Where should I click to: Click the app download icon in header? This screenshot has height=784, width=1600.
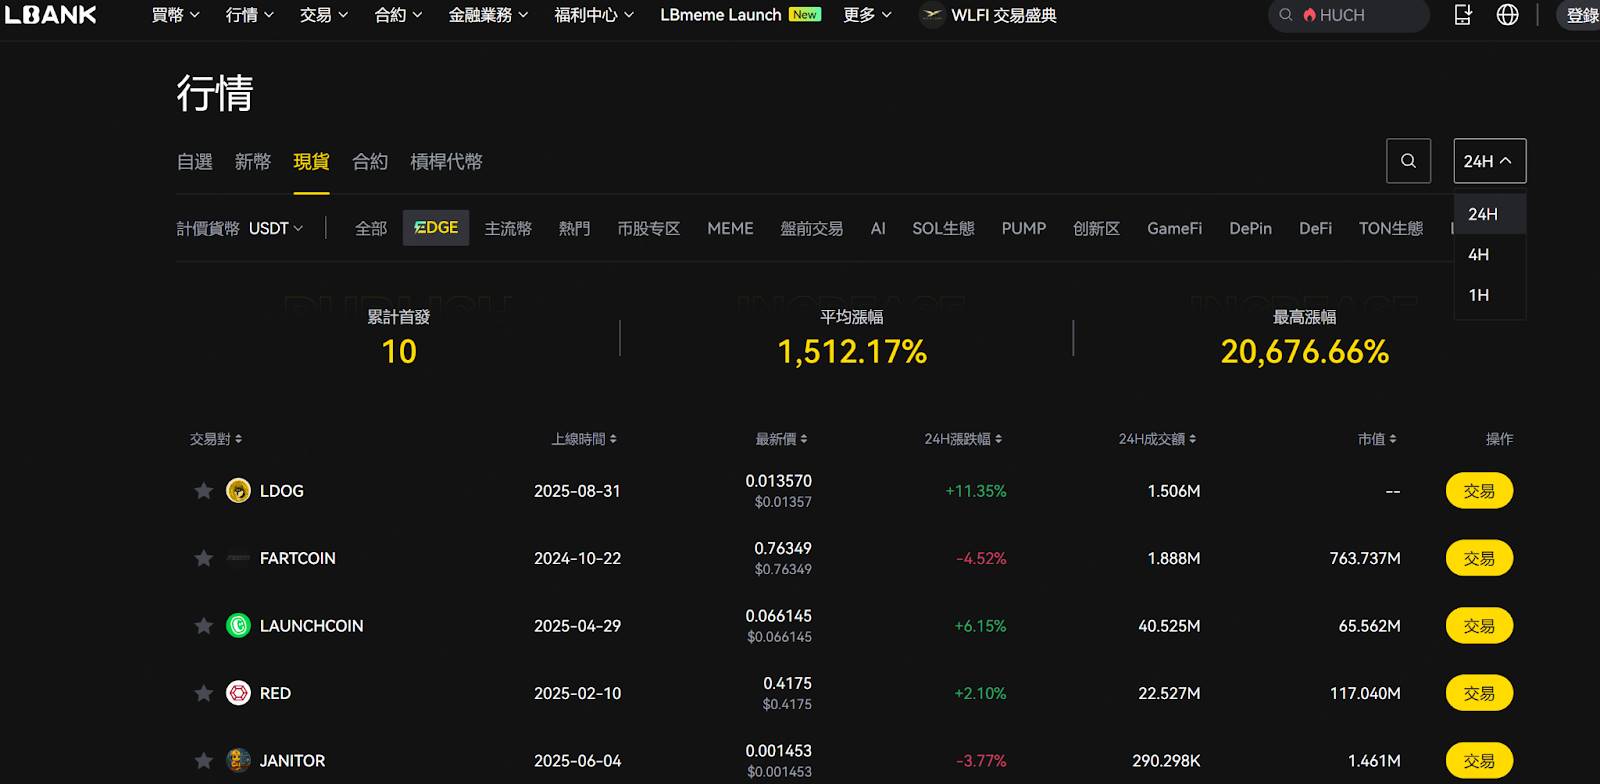pyautogui.click(x=1463, y=15)
